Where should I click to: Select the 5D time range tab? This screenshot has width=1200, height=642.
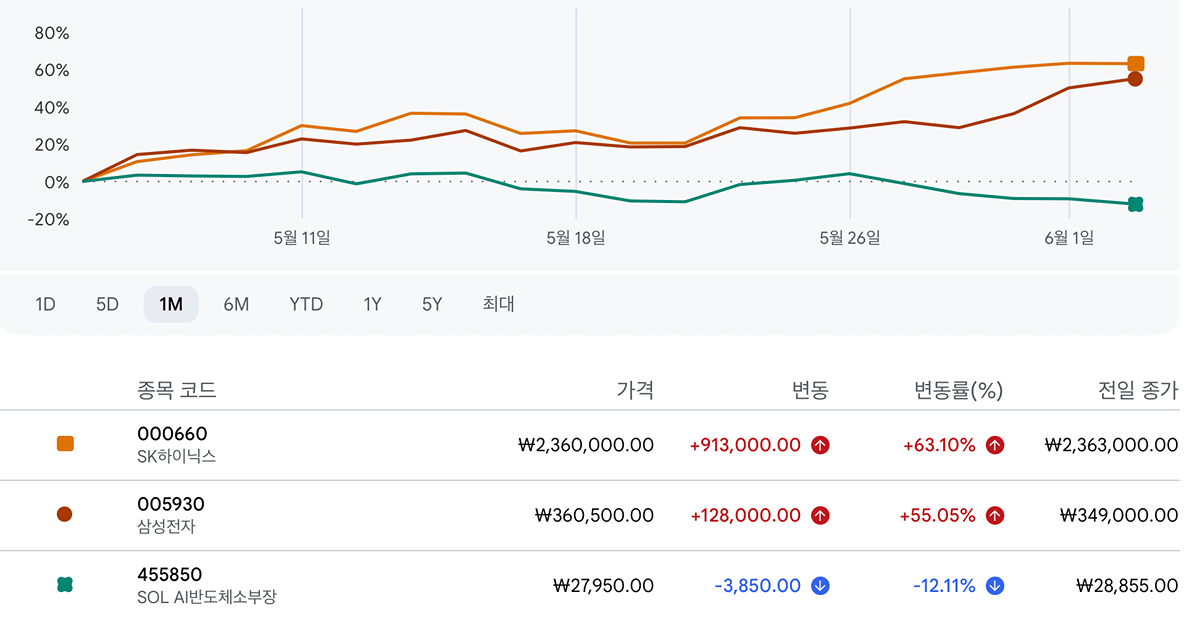107,304
